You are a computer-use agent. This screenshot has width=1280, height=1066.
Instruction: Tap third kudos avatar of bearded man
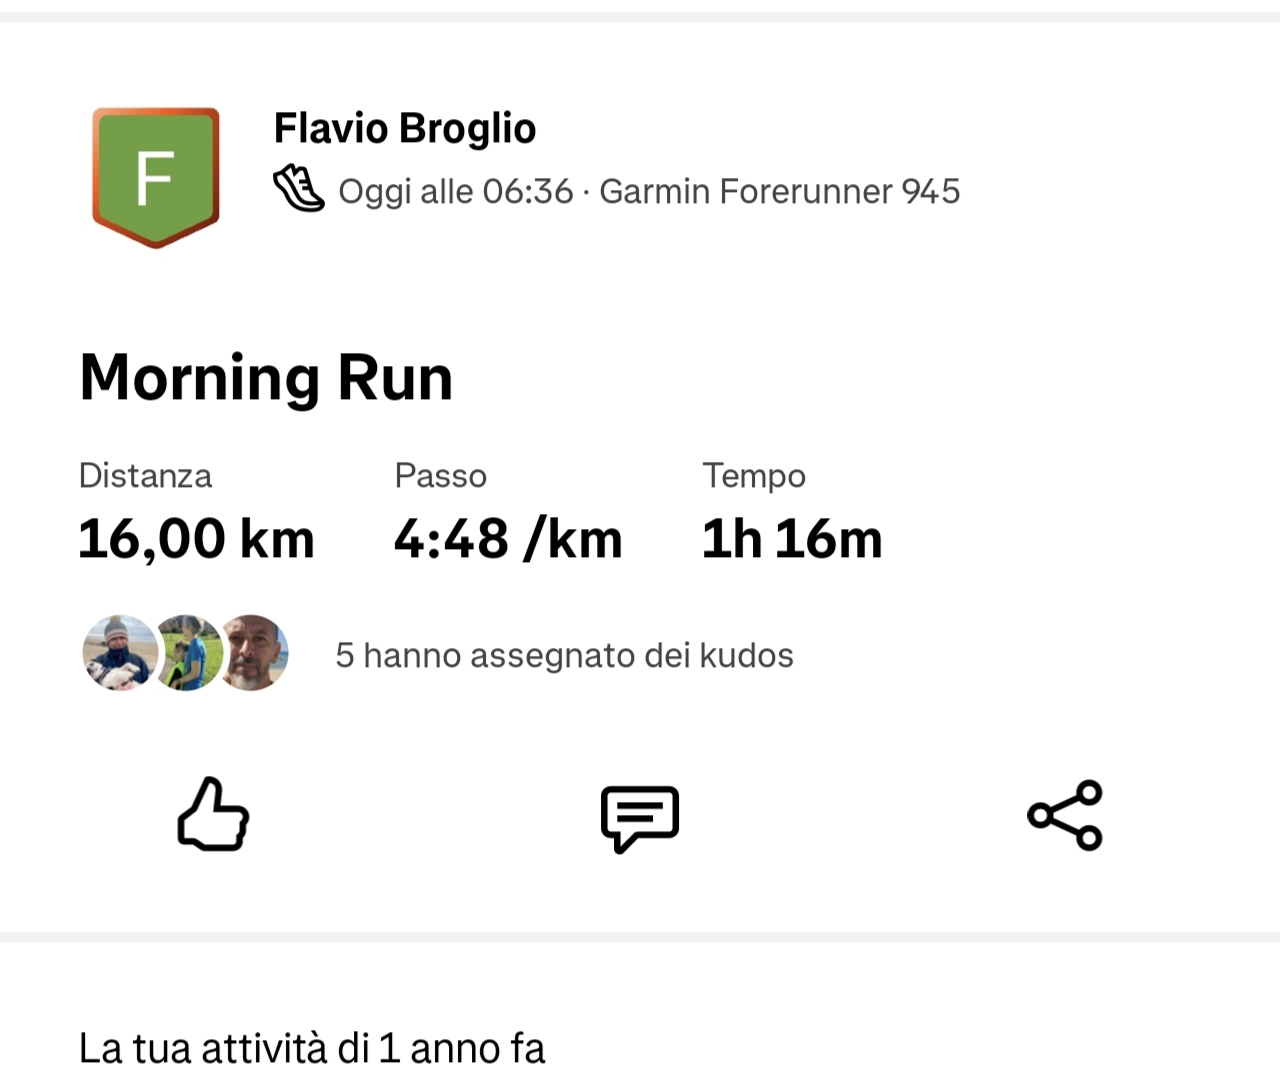[x=255, y=653]
